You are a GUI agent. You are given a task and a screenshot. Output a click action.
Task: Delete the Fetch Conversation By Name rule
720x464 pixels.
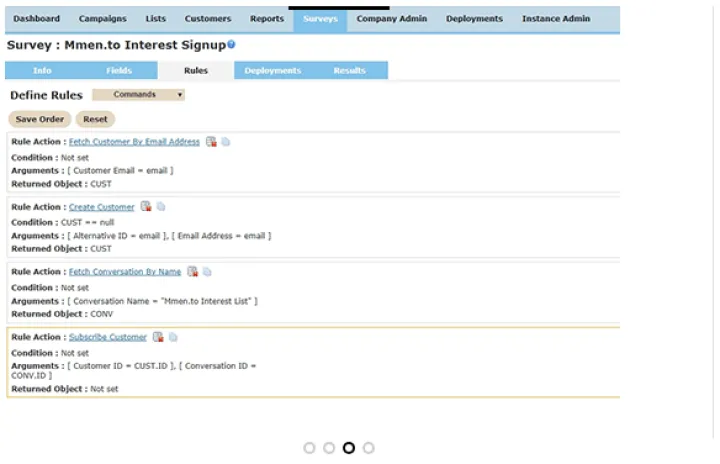pos(192,272)
